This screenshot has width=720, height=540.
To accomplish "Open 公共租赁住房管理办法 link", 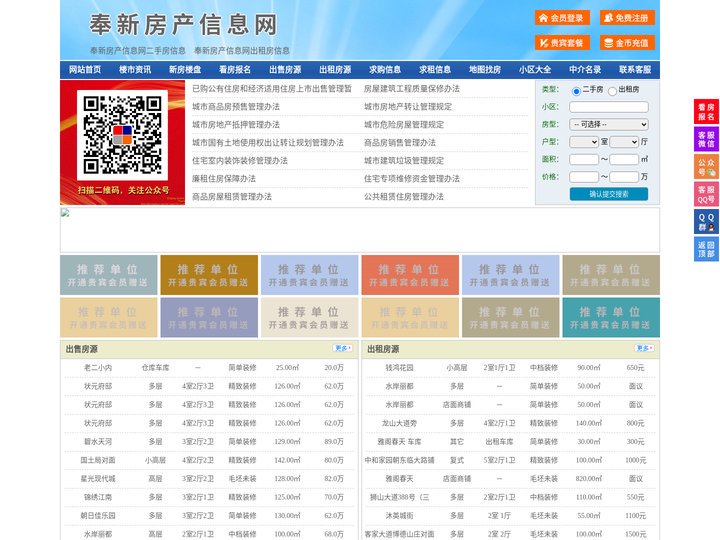I will point(404,196).
